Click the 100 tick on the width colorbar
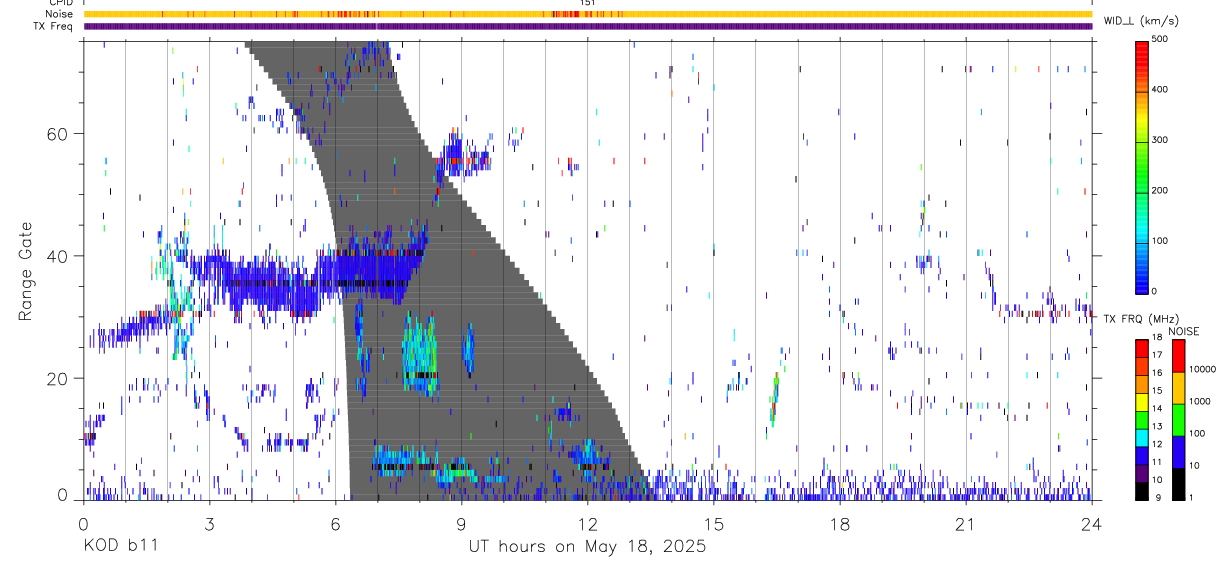 tap(1161, 240)
